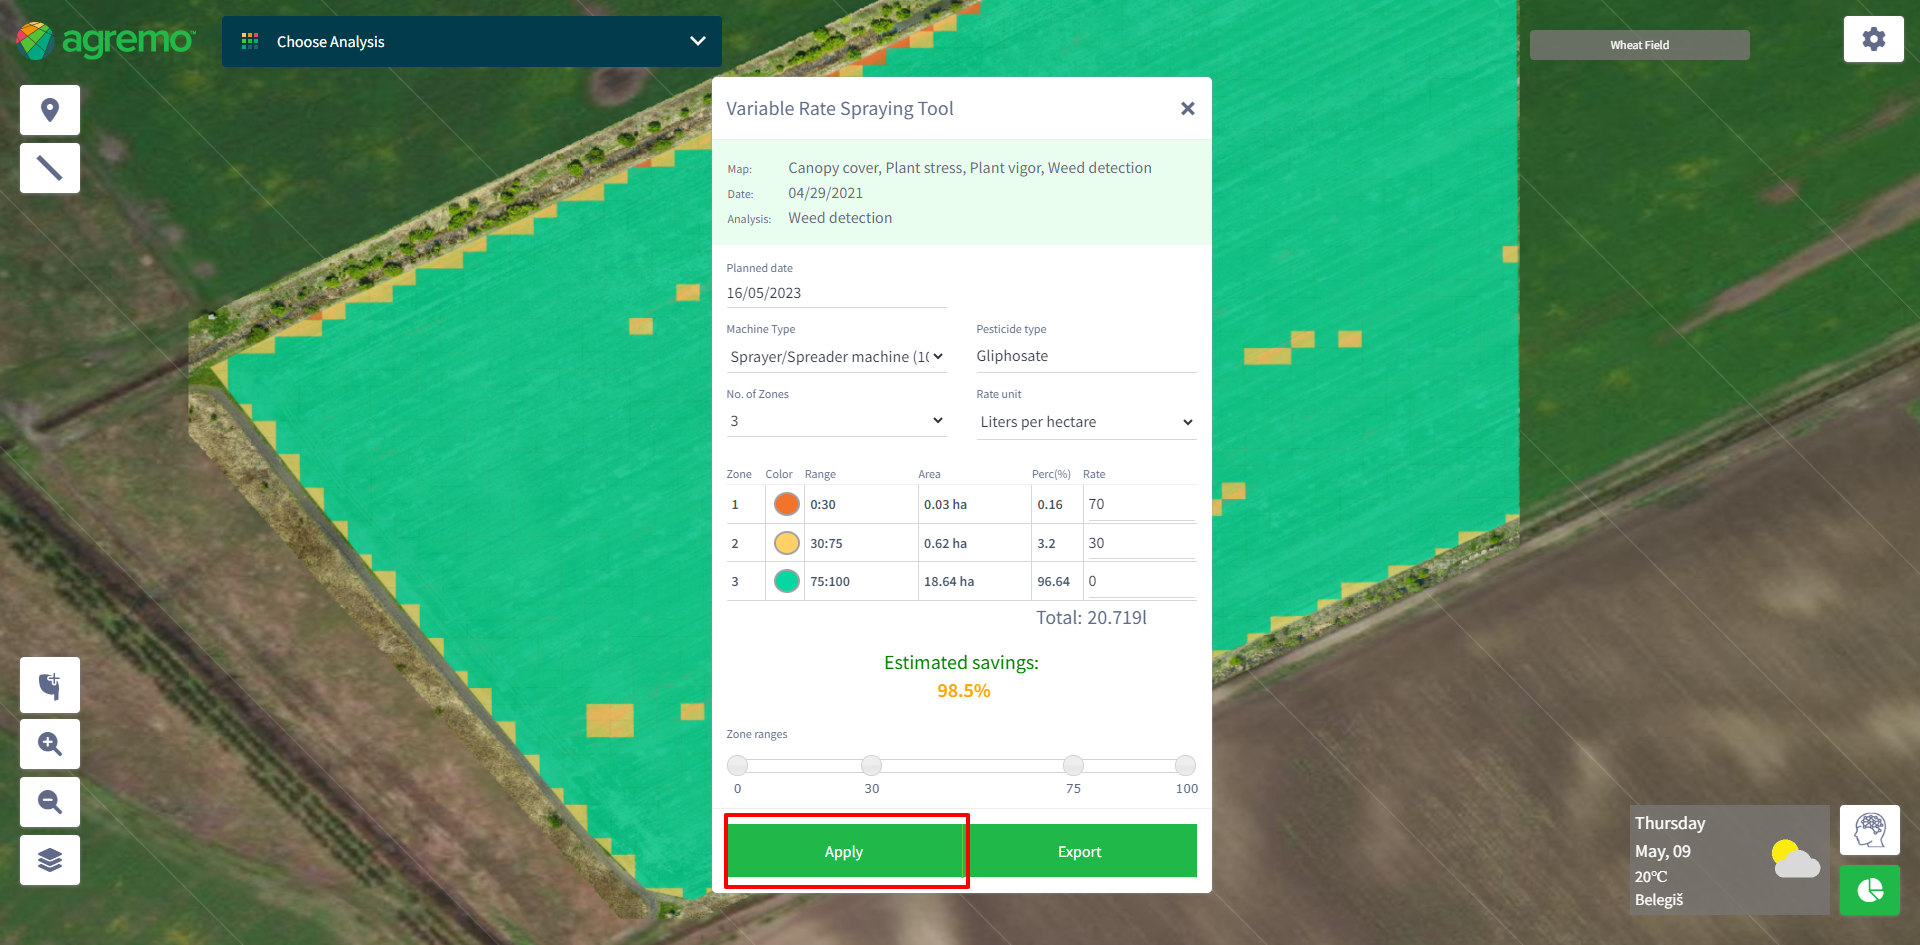Click the Wheat Field label button

pos(1639,45)
